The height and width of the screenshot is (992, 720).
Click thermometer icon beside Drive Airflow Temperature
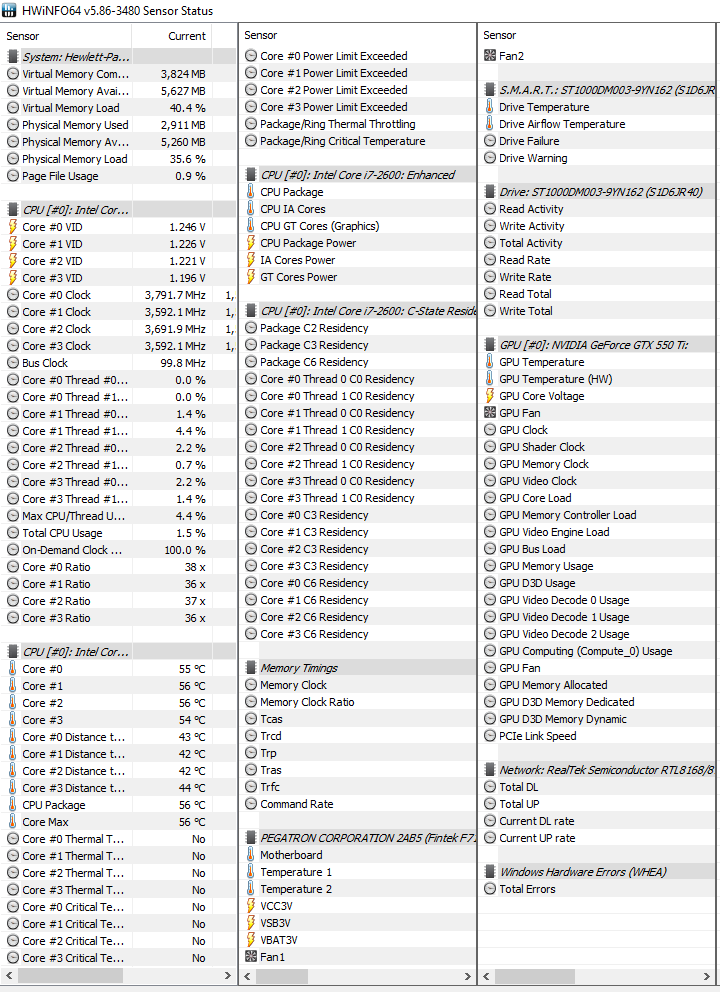[x=490, y=124]
